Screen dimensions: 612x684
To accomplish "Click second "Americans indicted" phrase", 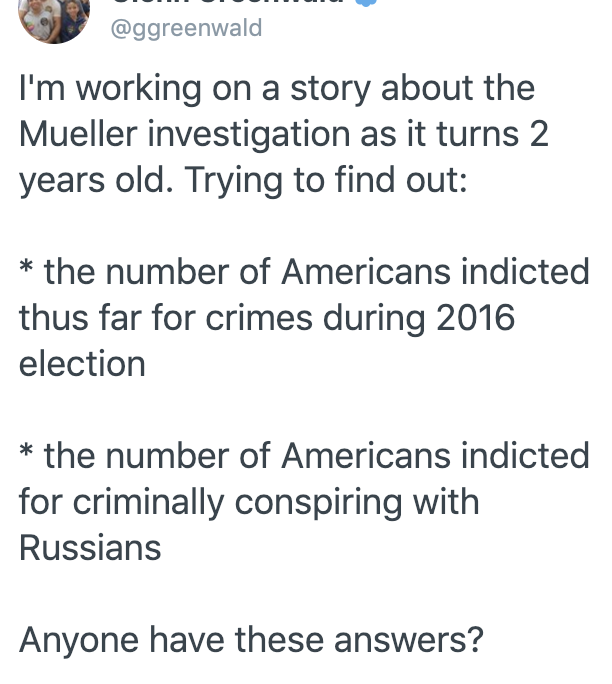I will [x=435, y=455].
